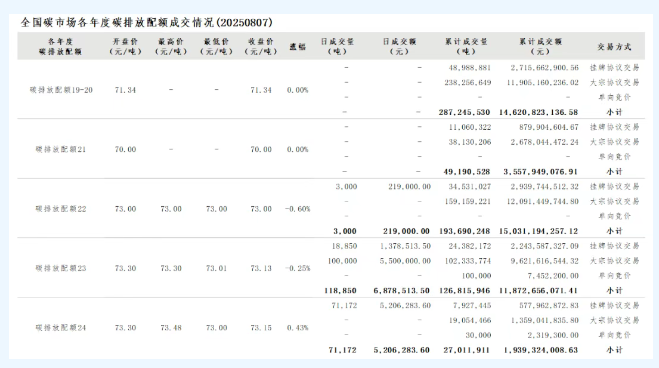This screenshot has height=368, width=659.
Task: Click subtotal amount 1,939,324,008.63
Action: (x=540, y=350)
